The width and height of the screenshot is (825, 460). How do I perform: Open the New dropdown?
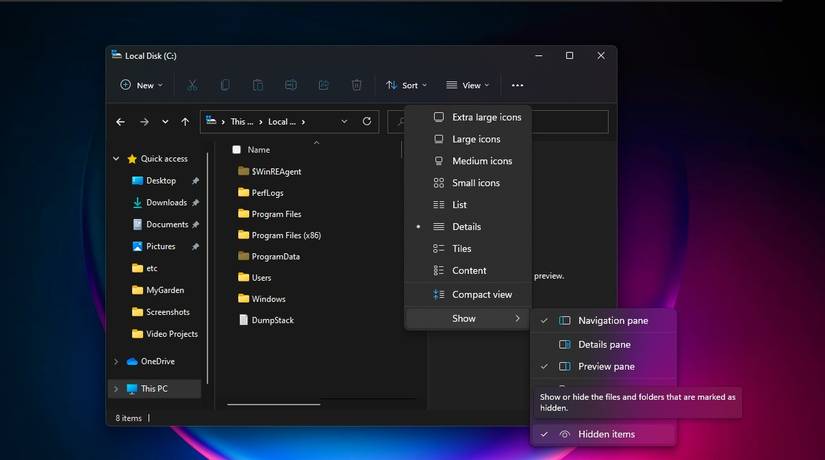coord(142,85)
